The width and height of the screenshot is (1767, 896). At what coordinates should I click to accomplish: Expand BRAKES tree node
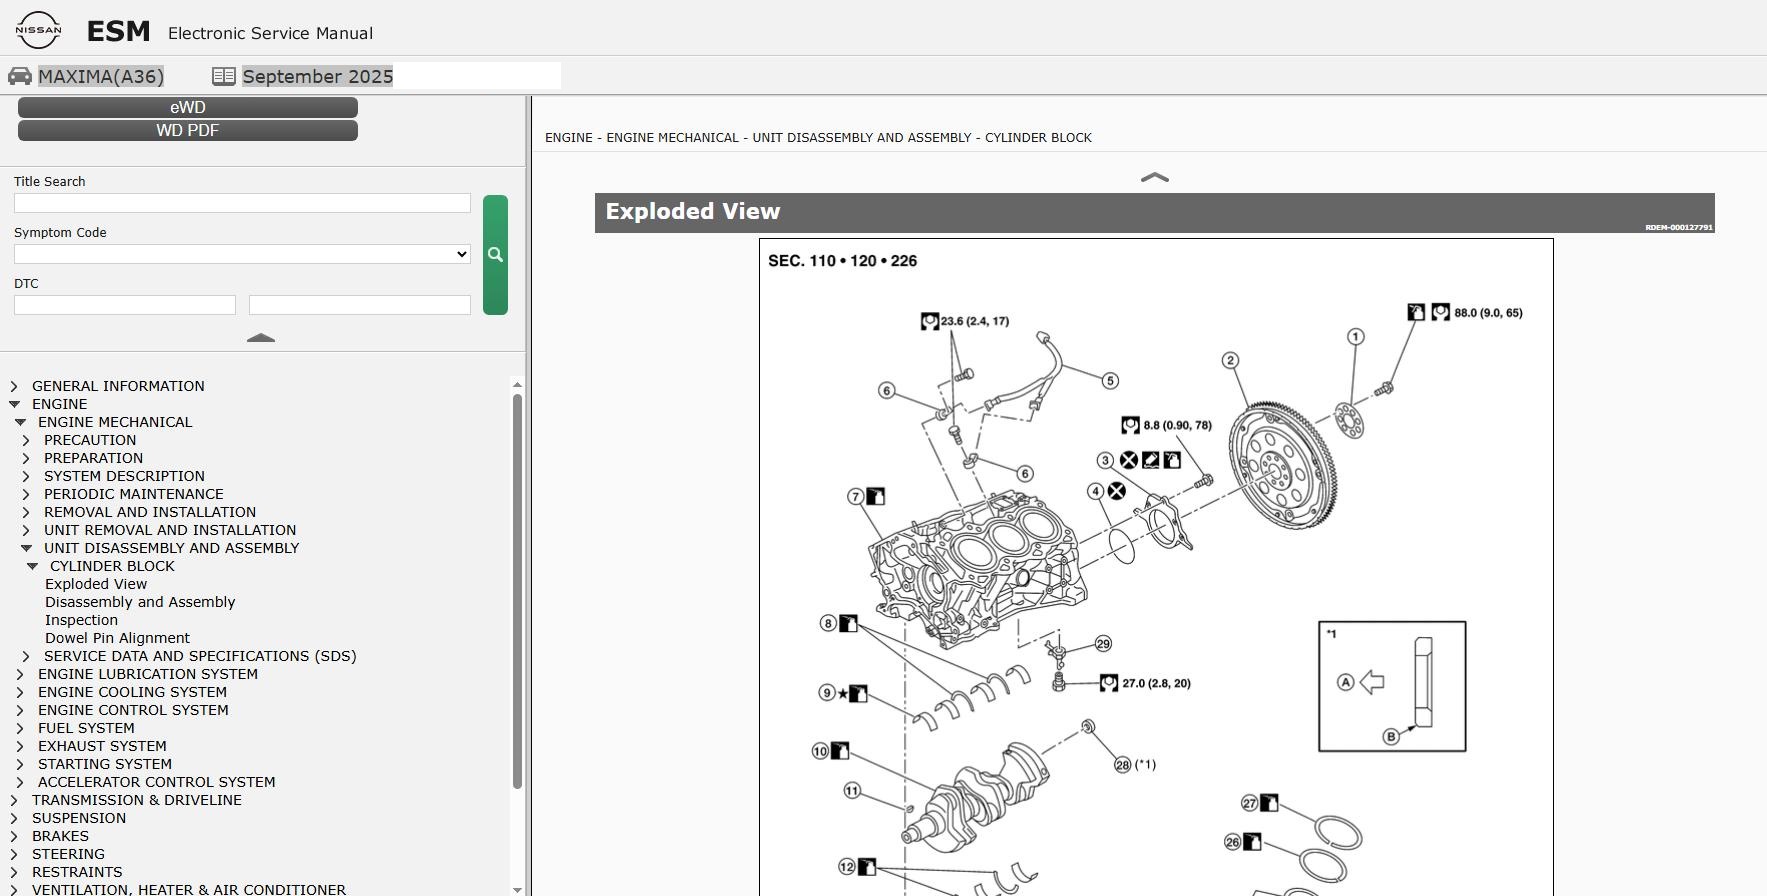click(14, 836)
